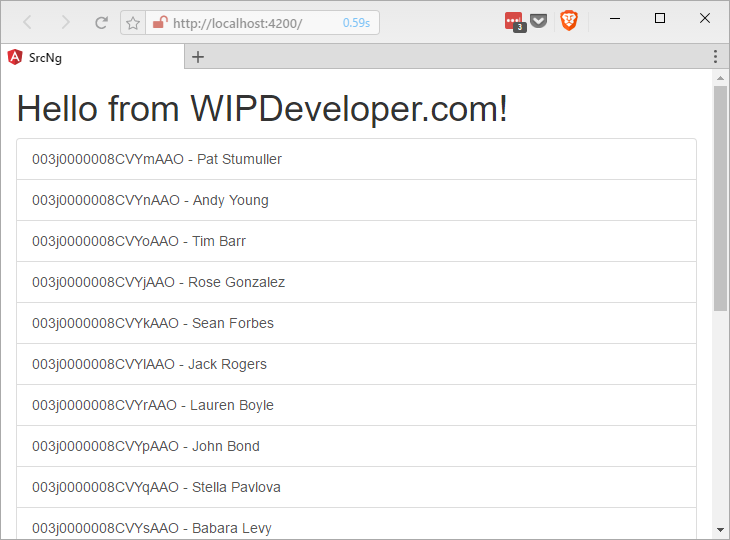Click the vertical scrollbar thumb
Image resolution: width=730 pixels, height=540 pixels.
721,198
